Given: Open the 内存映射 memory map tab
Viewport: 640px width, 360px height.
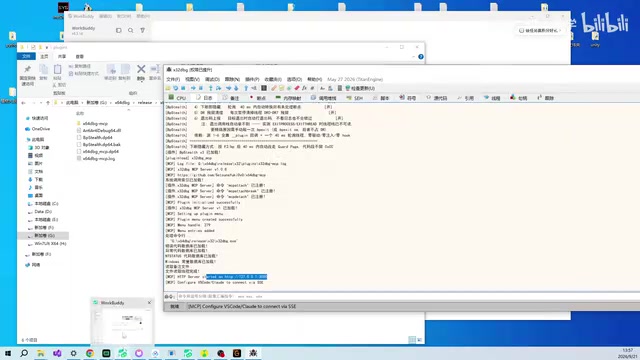Looking at the screenshot, I should coord(288,98).
